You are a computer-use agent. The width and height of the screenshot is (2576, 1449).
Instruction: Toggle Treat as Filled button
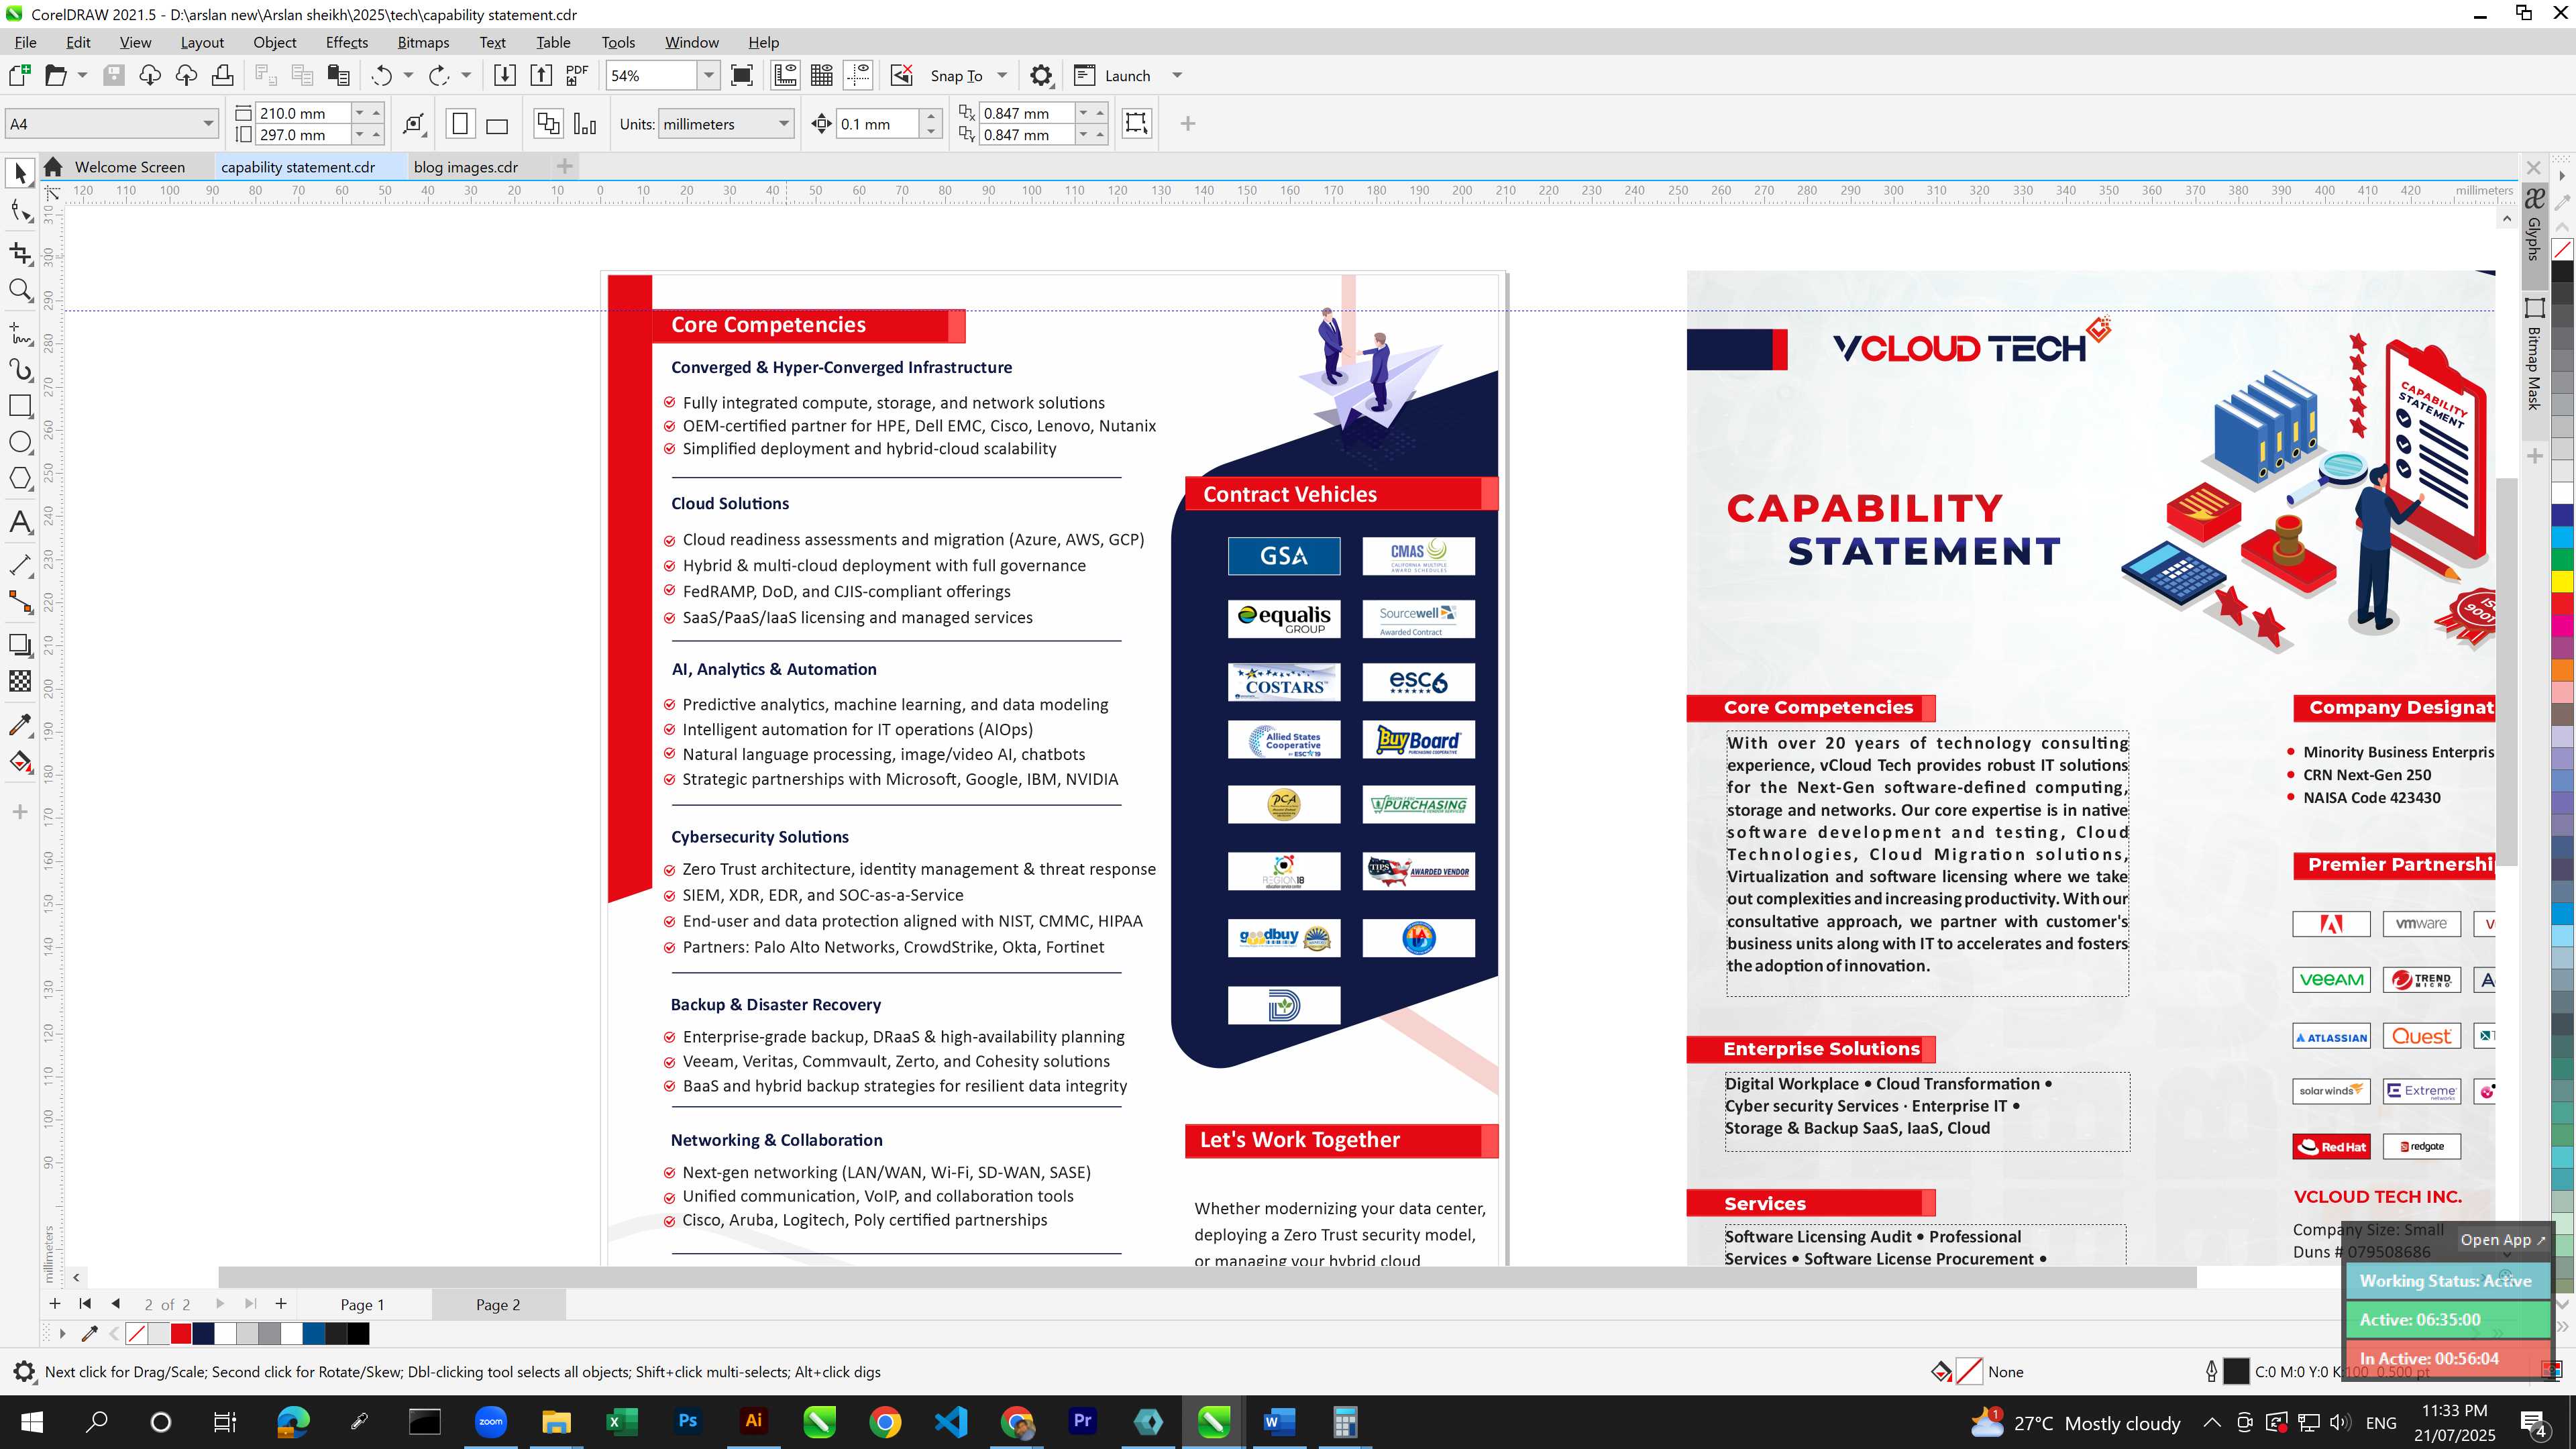click(x=1136, y=123)
